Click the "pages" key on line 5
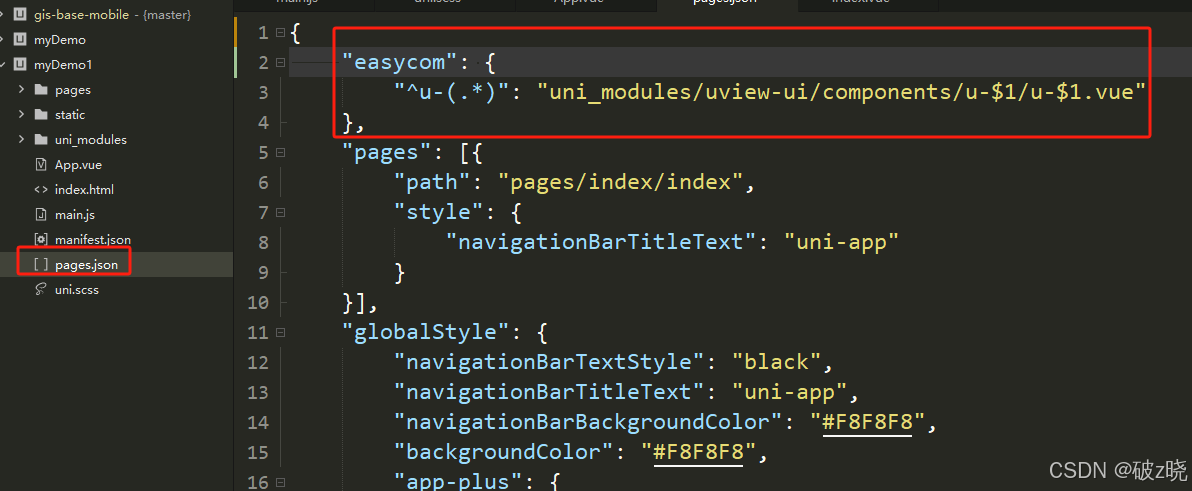This screenshot has width=1192, height=491. click(x=388, y=153)
